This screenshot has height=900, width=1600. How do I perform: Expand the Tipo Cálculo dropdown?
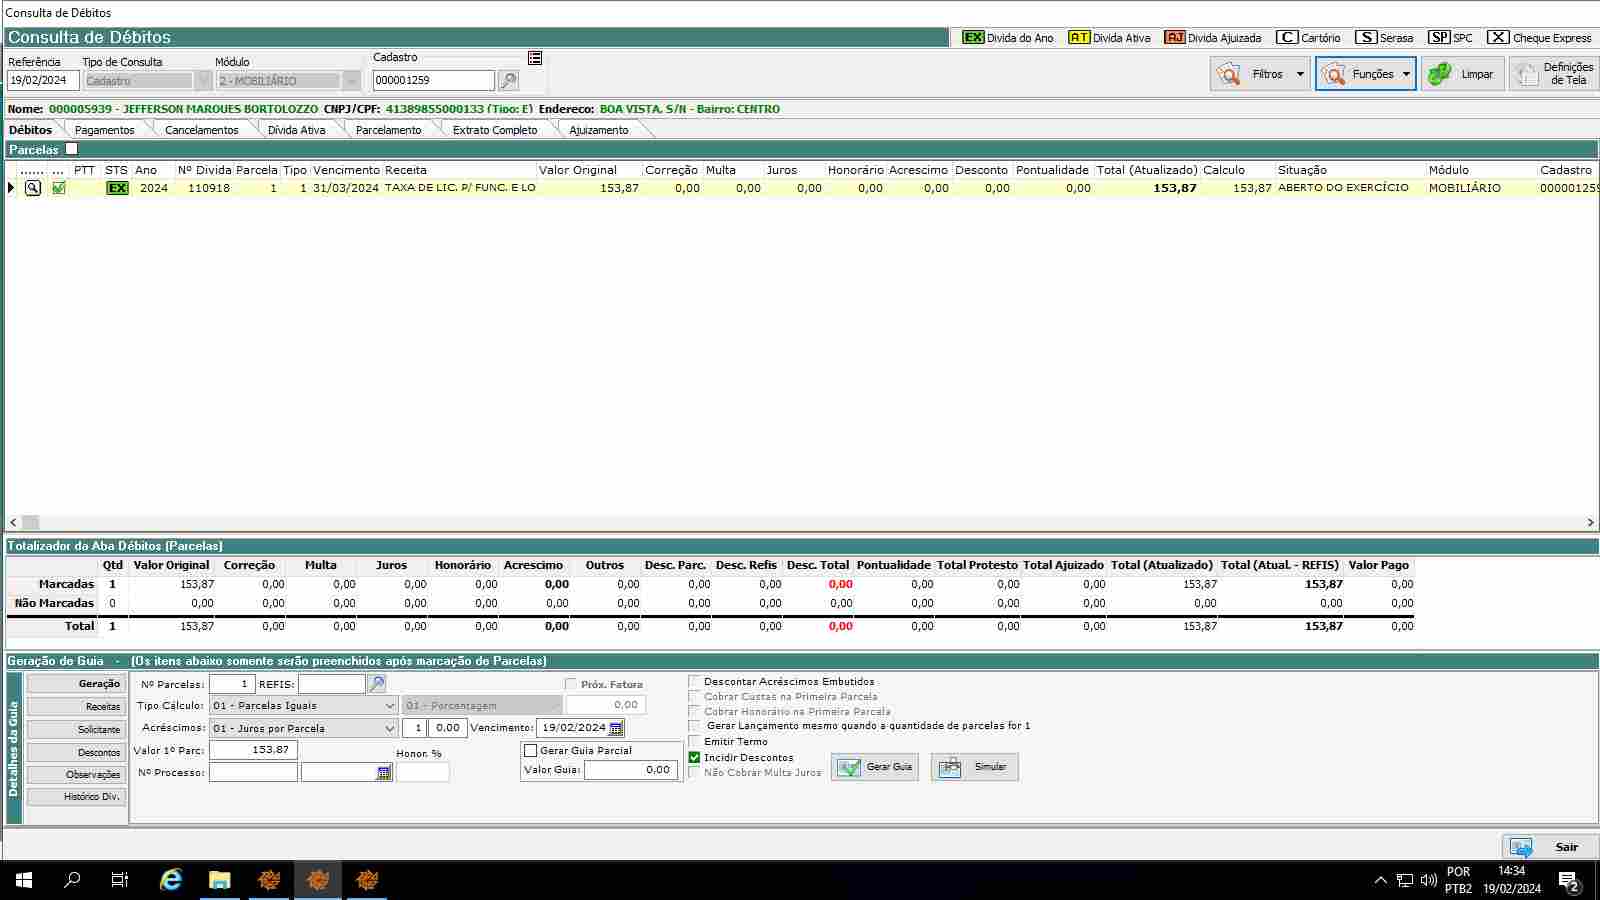coord(390,706)
